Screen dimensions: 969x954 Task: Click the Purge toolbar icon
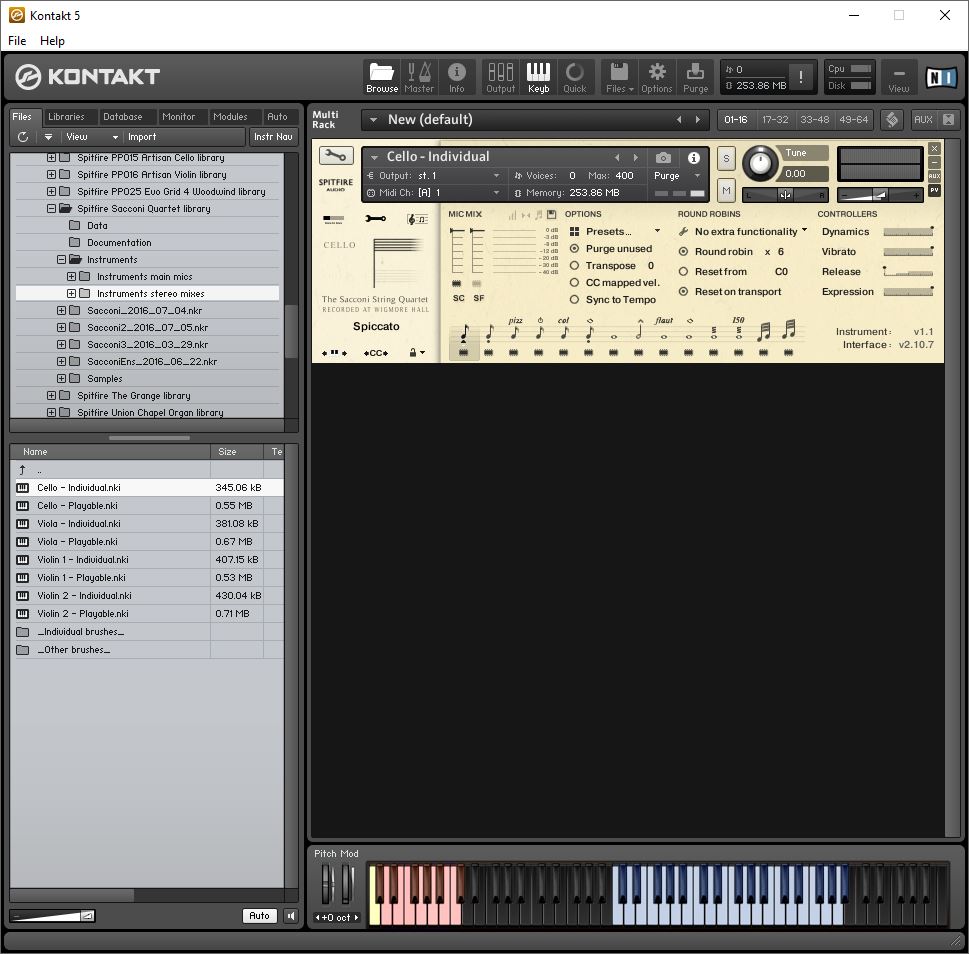[695, 77]
